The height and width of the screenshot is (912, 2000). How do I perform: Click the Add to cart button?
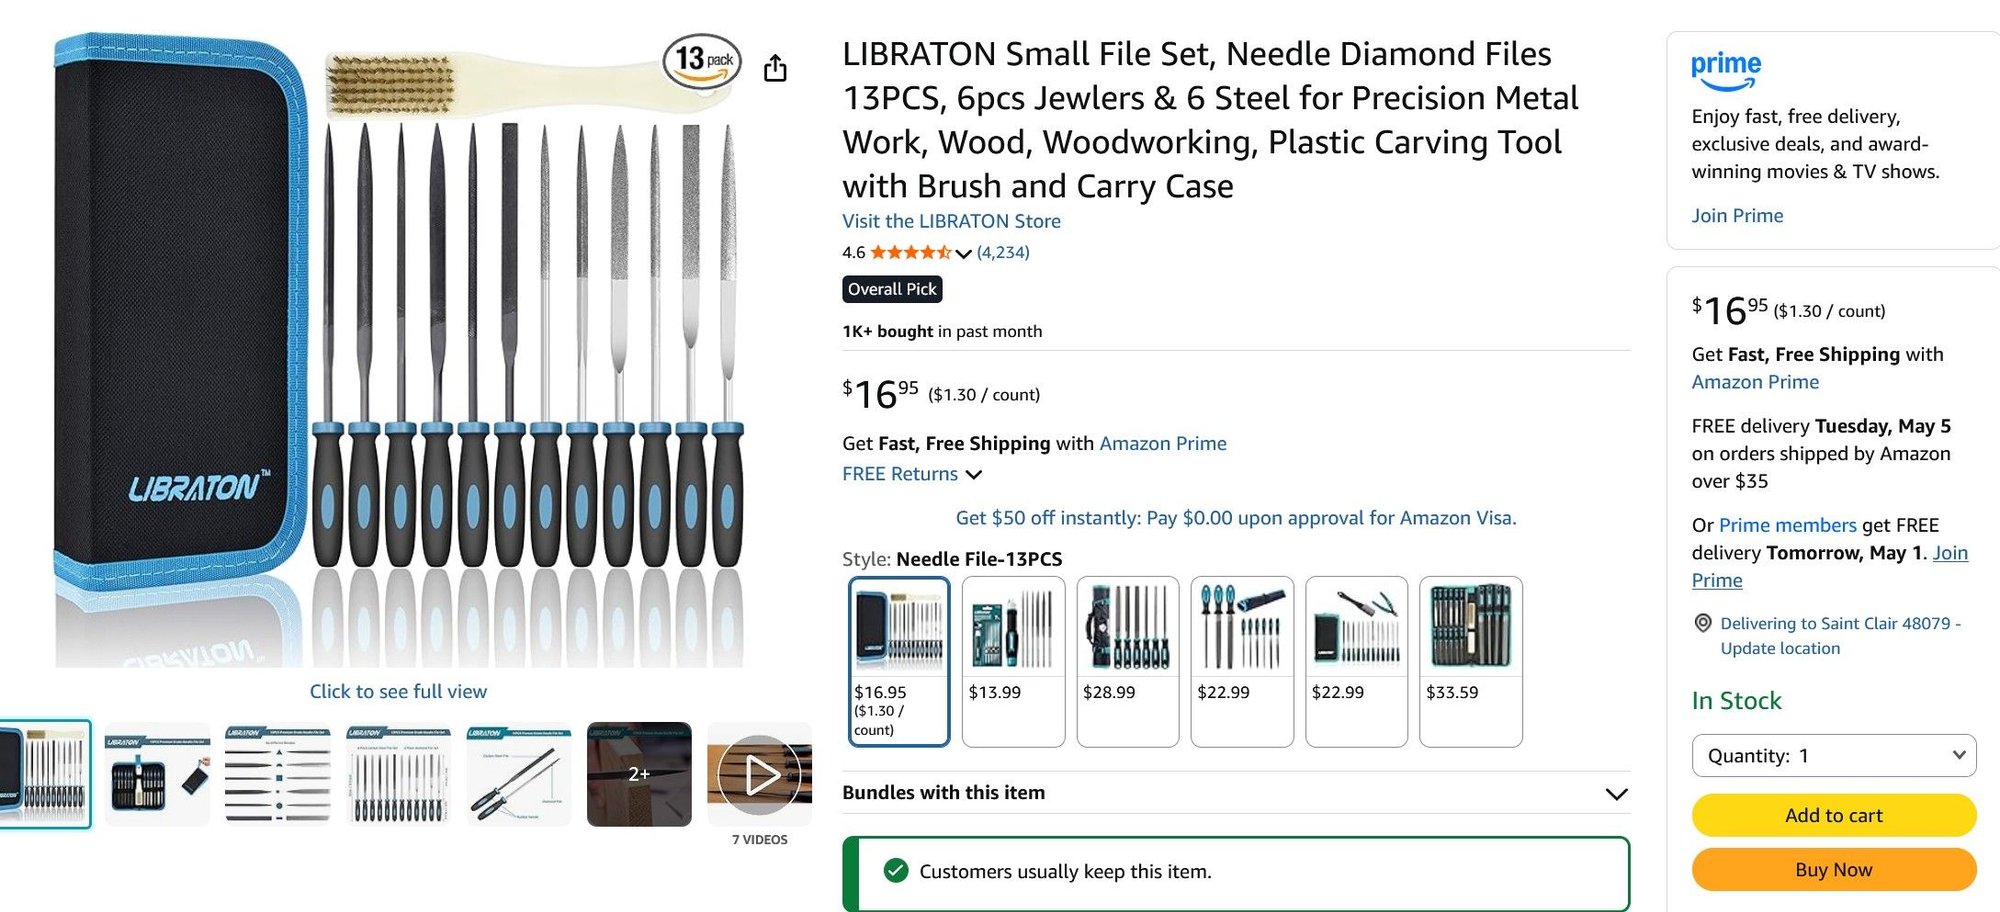coord(1834,815)
